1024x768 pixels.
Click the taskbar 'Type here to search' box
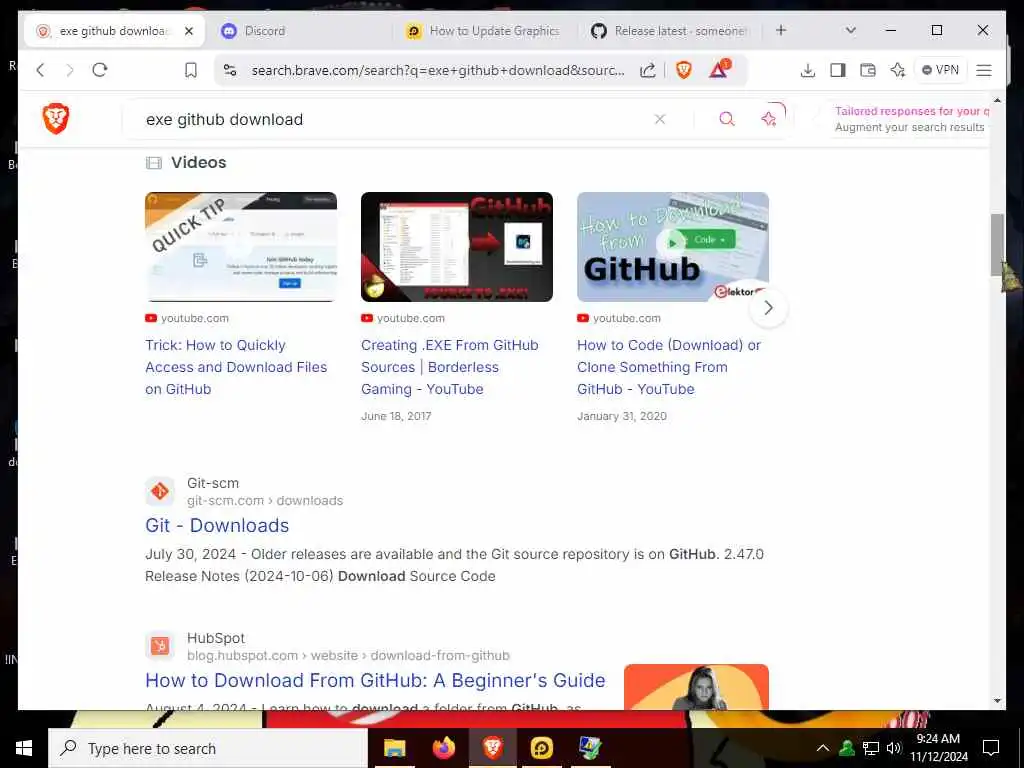coord(208,748)
